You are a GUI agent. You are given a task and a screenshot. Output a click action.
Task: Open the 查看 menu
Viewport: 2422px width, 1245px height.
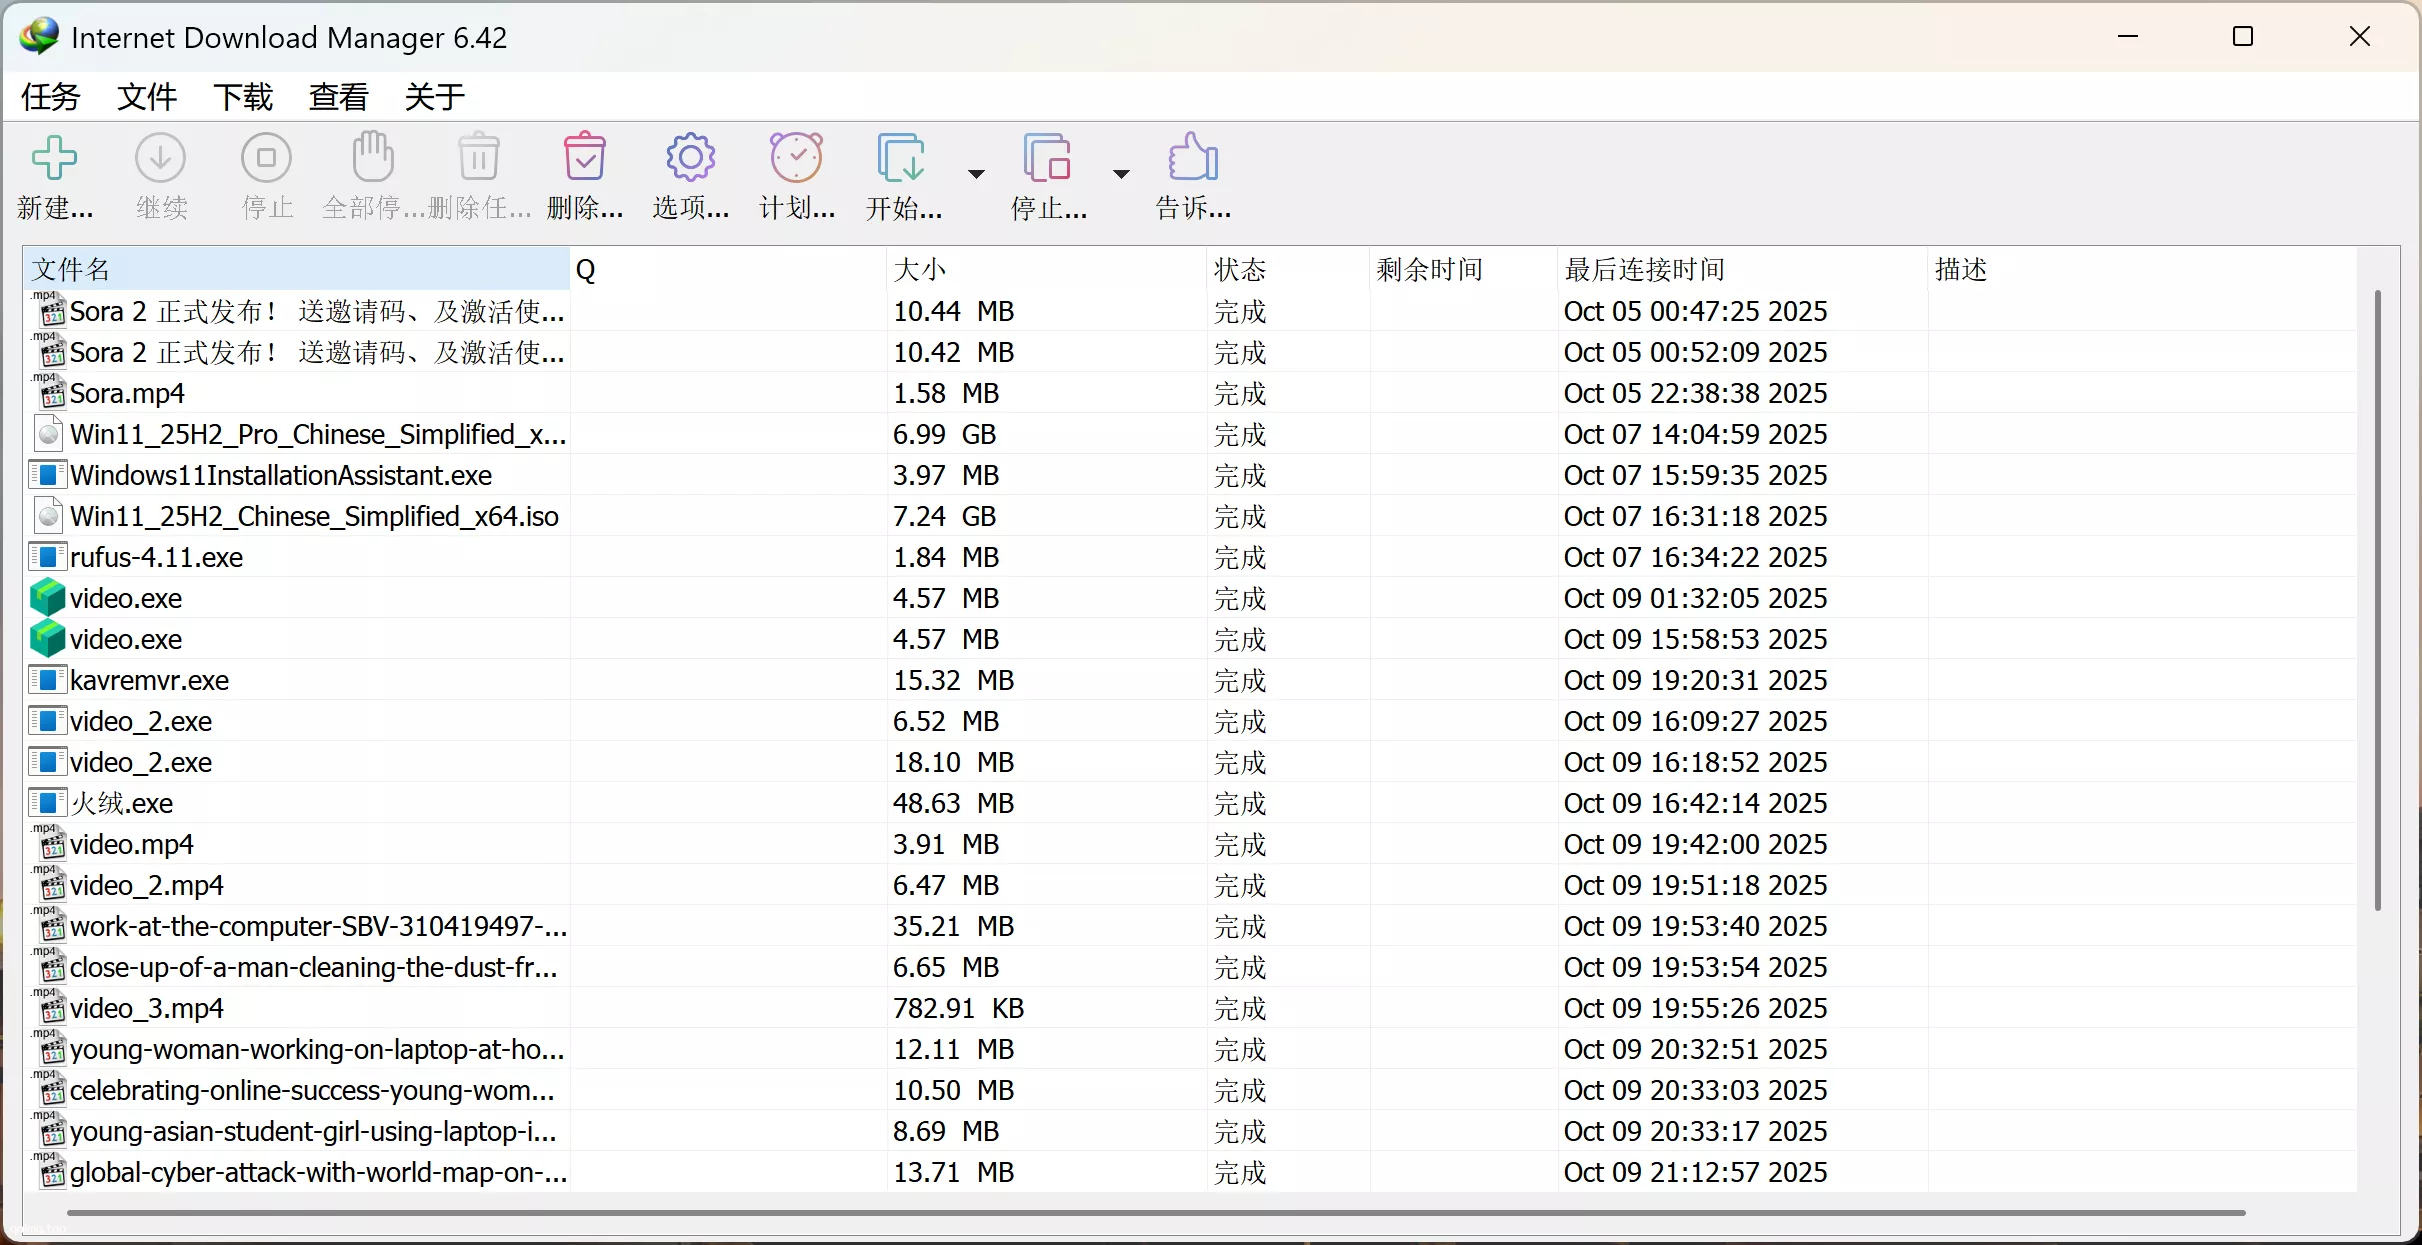click(x=338, y=96)
